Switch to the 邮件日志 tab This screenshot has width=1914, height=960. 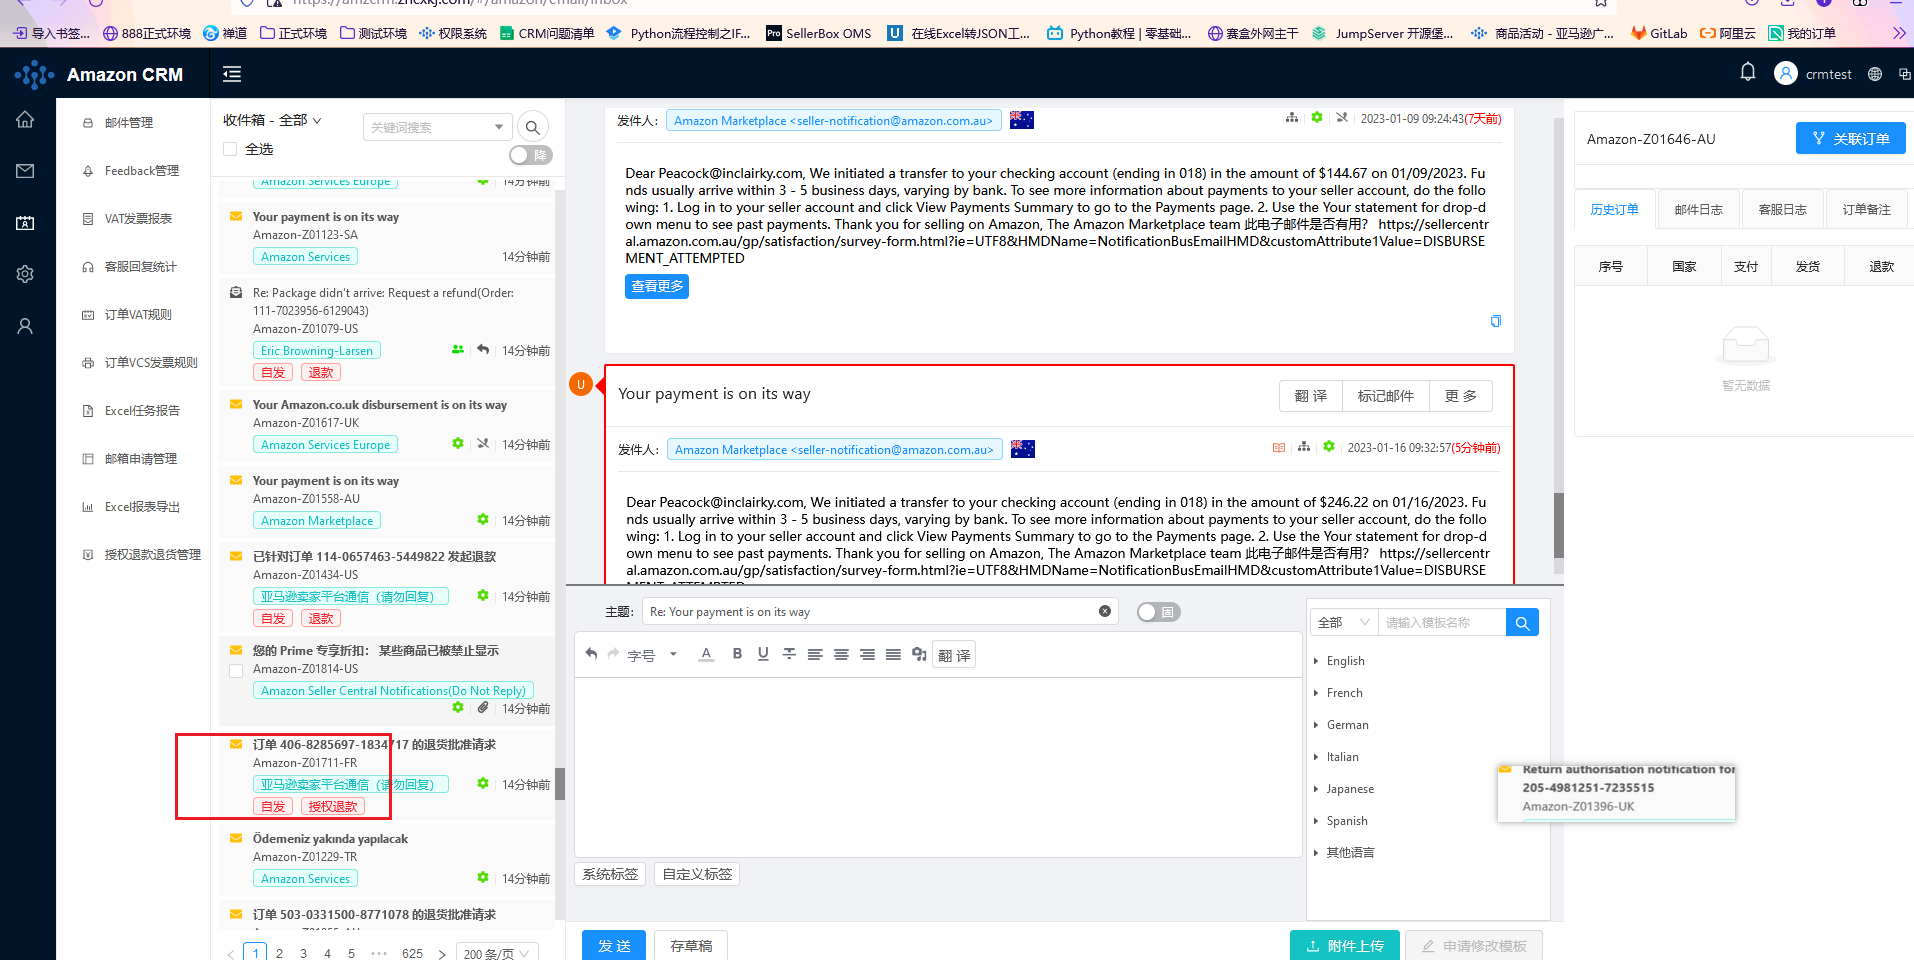coord(1699,209)
